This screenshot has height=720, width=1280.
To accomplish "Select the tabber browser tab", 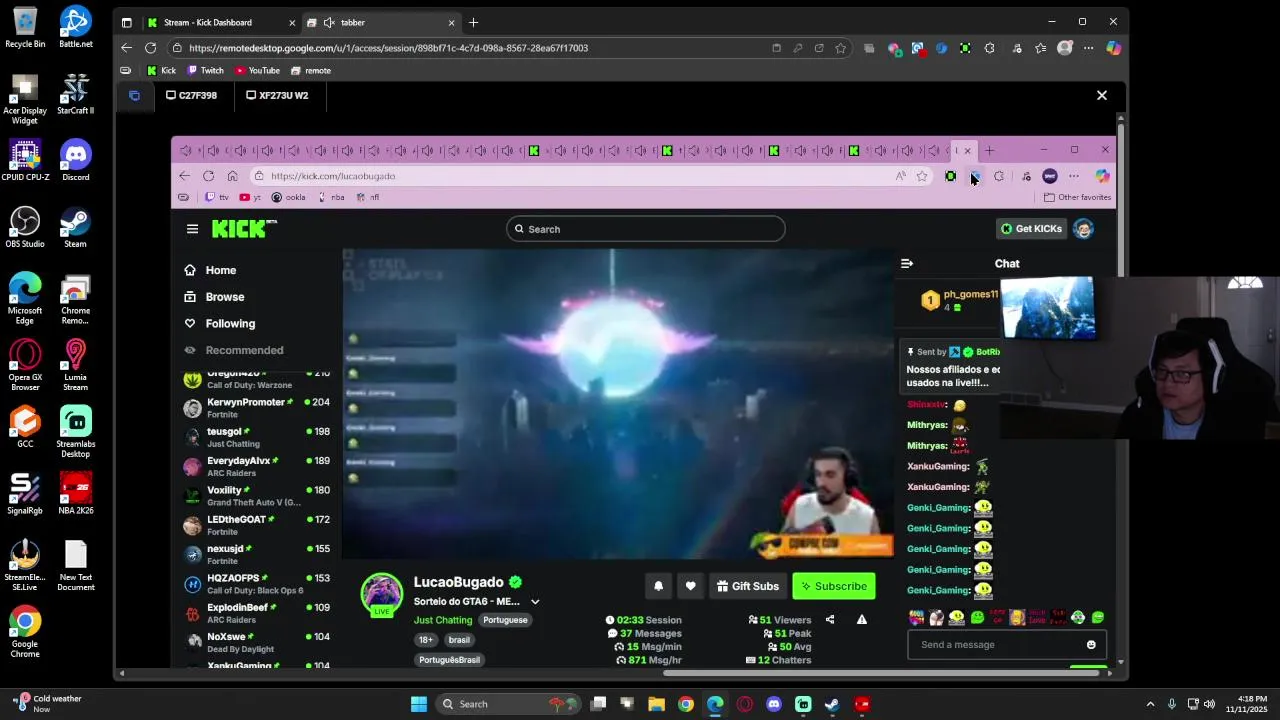I will click(x=382, y=22).
